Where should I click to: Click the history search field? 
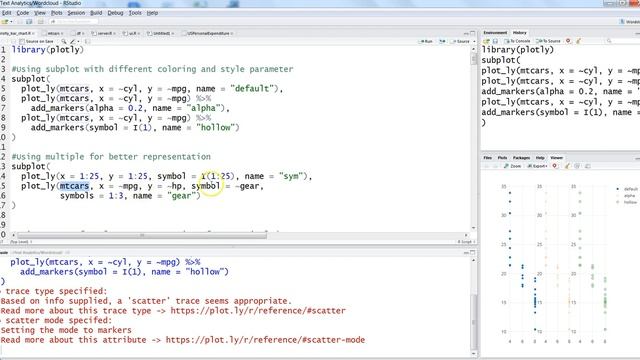point(622,41)
